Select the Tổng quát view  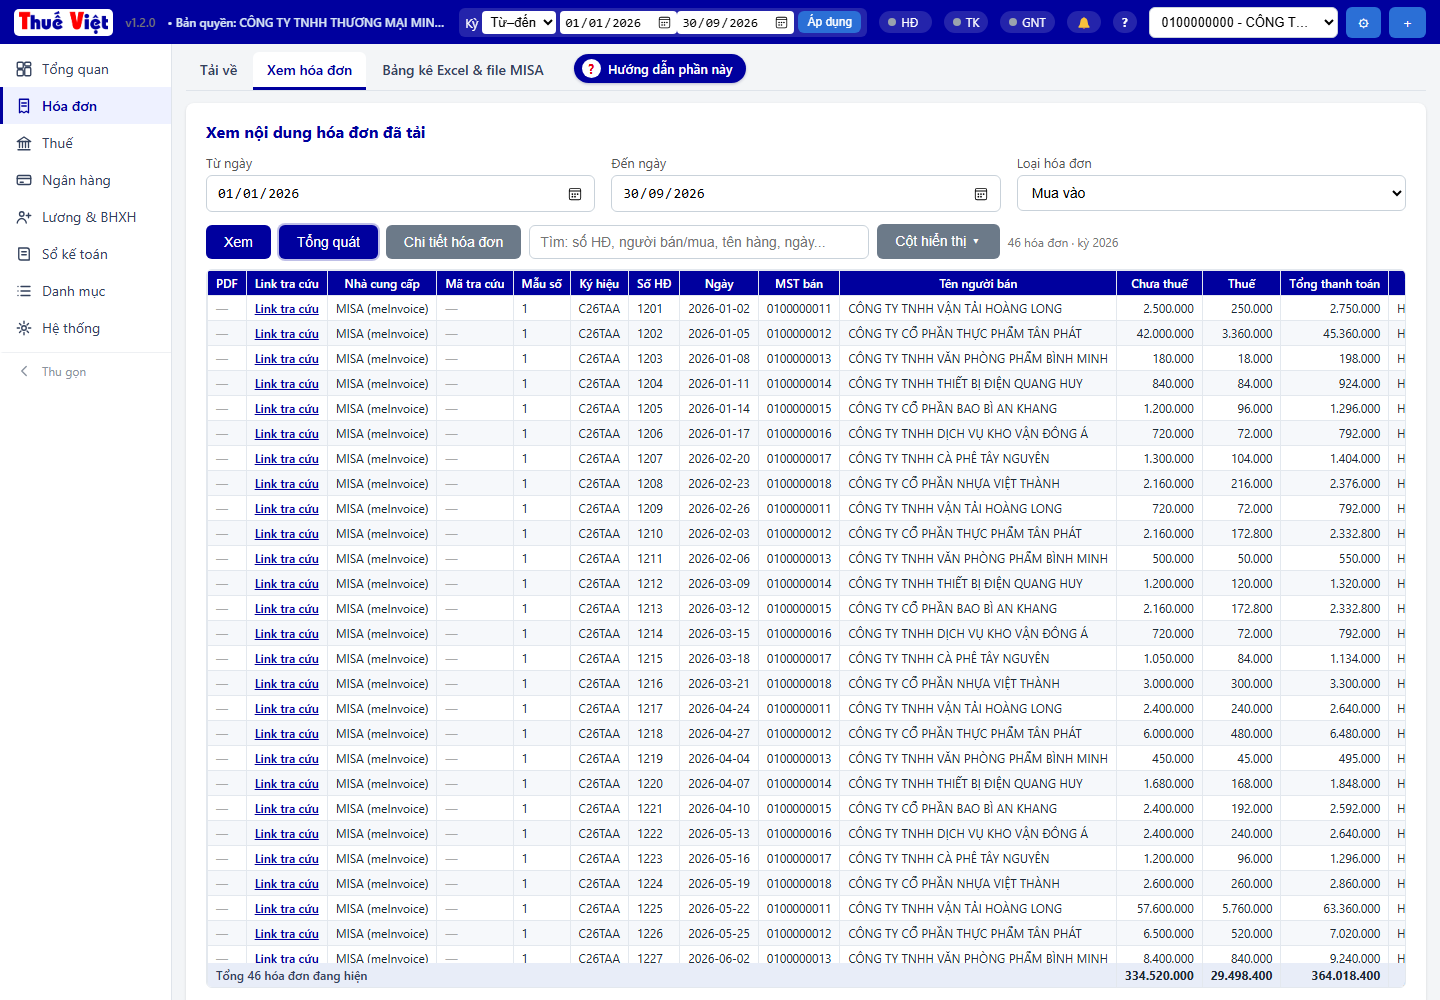pyautogui.click(x=328, y=242)
